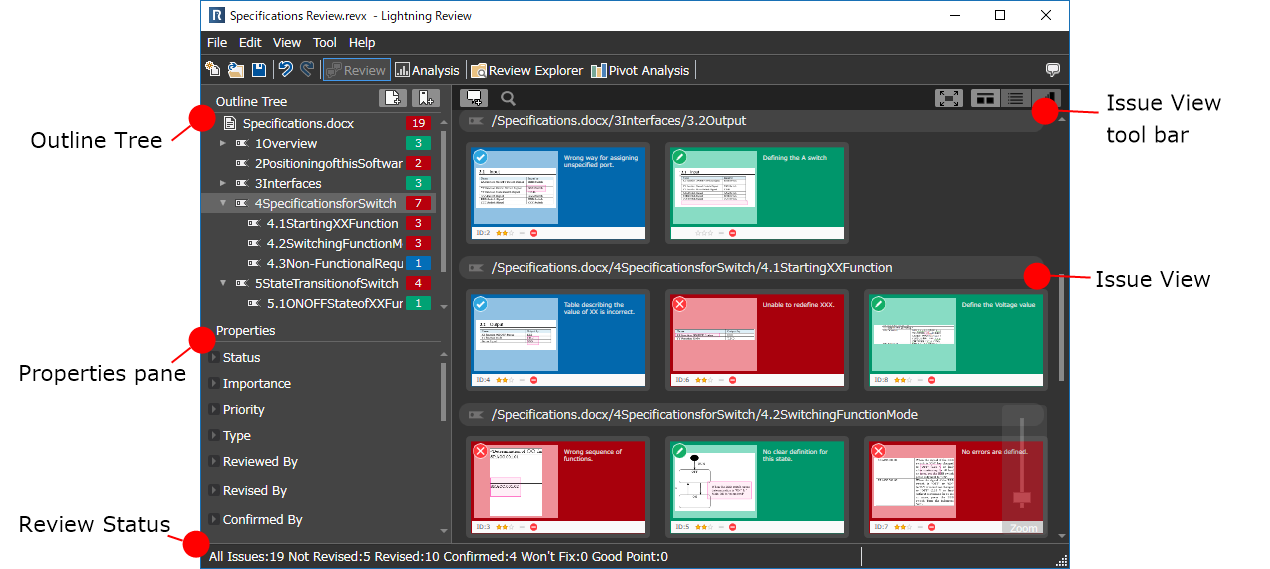Click outline node icon beside 1Overview

click(241, 143)
